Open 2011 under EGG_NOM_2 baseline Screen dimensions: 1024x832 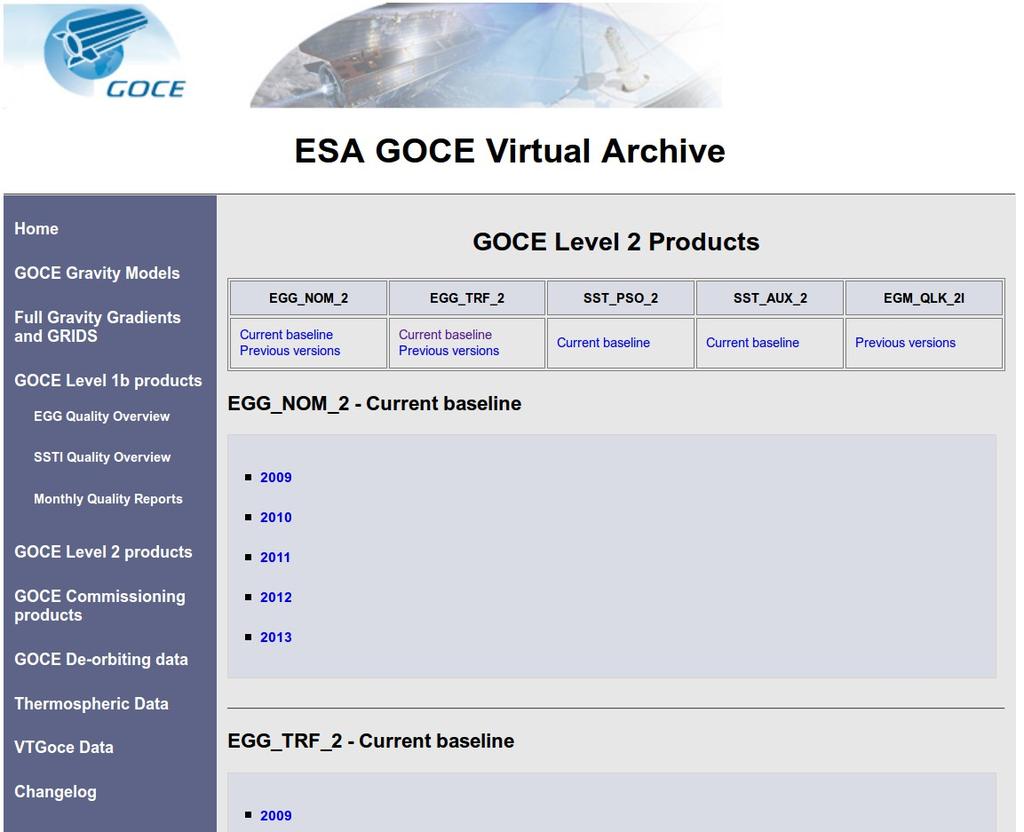click(x=275, y=557)
